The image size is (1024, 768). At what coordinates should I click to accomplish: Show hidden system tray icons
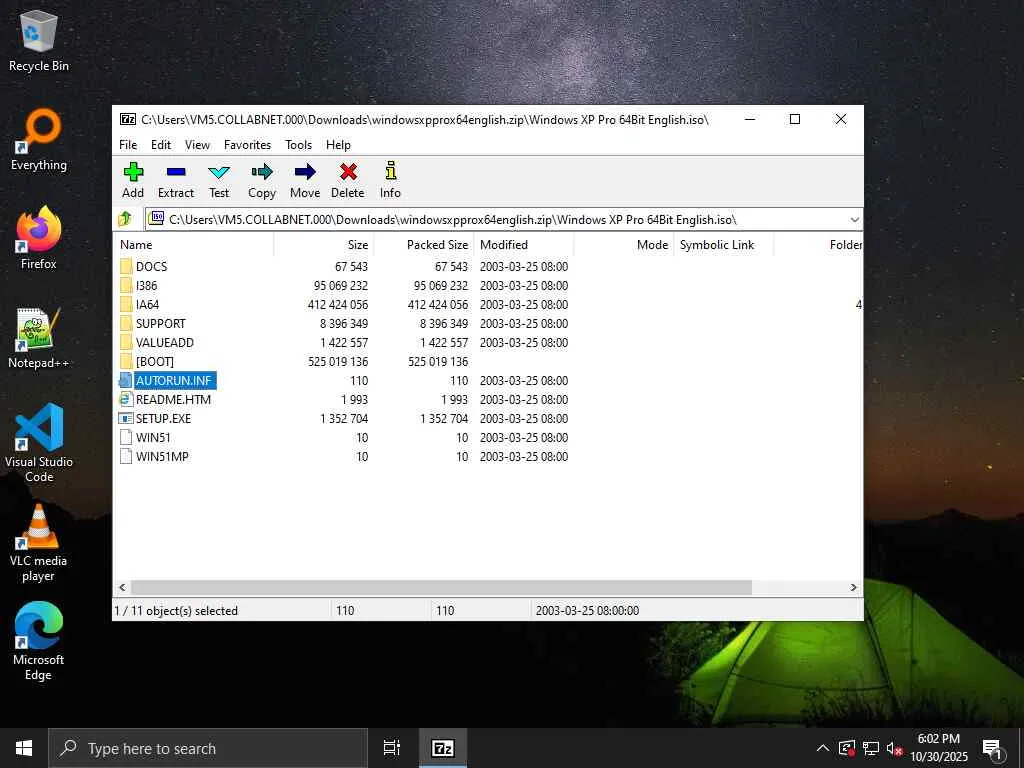[x=823, y=748]
